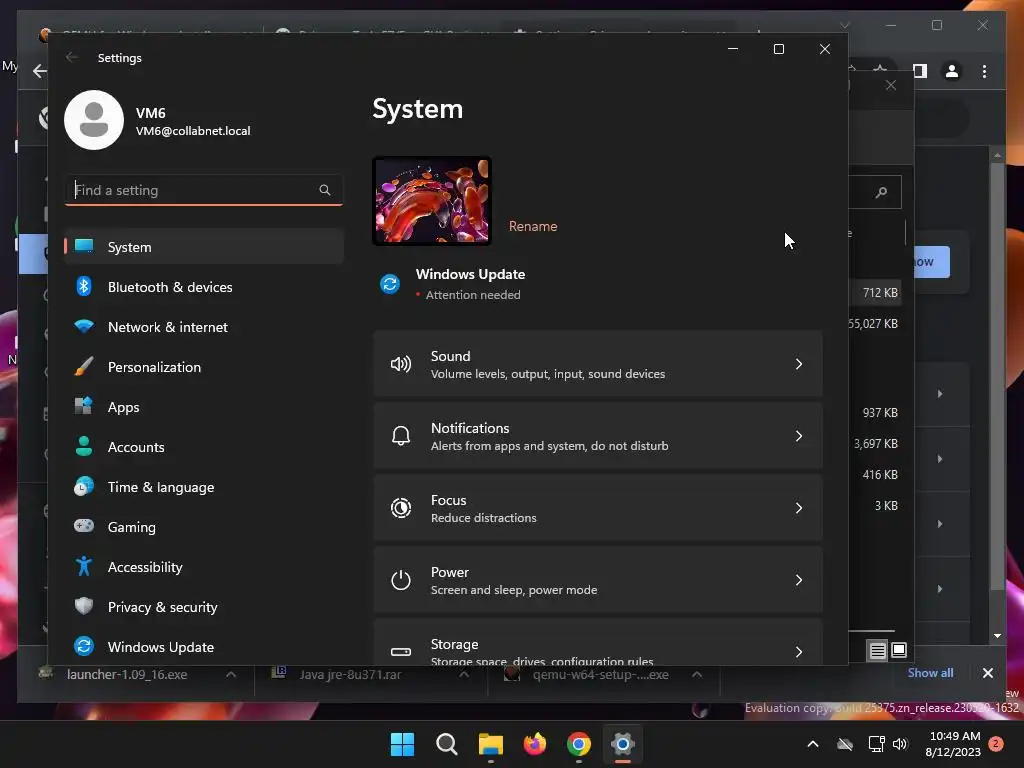
Task: Open Firefox from the taskbar
Action: (x=534, y=744)
